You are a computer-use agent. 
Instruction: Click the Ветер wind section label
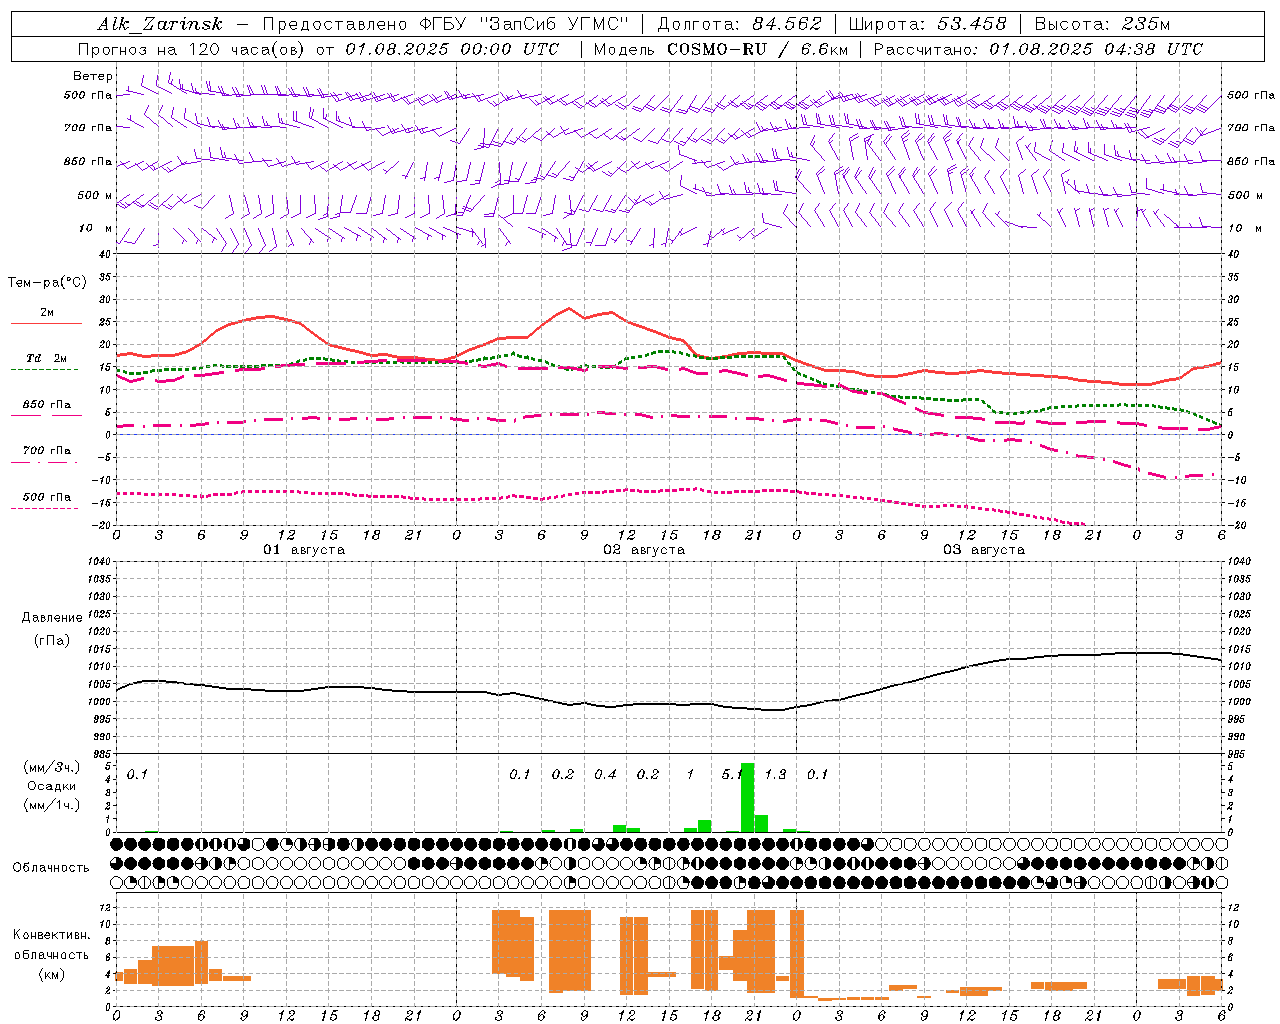[x=92, y=76]
